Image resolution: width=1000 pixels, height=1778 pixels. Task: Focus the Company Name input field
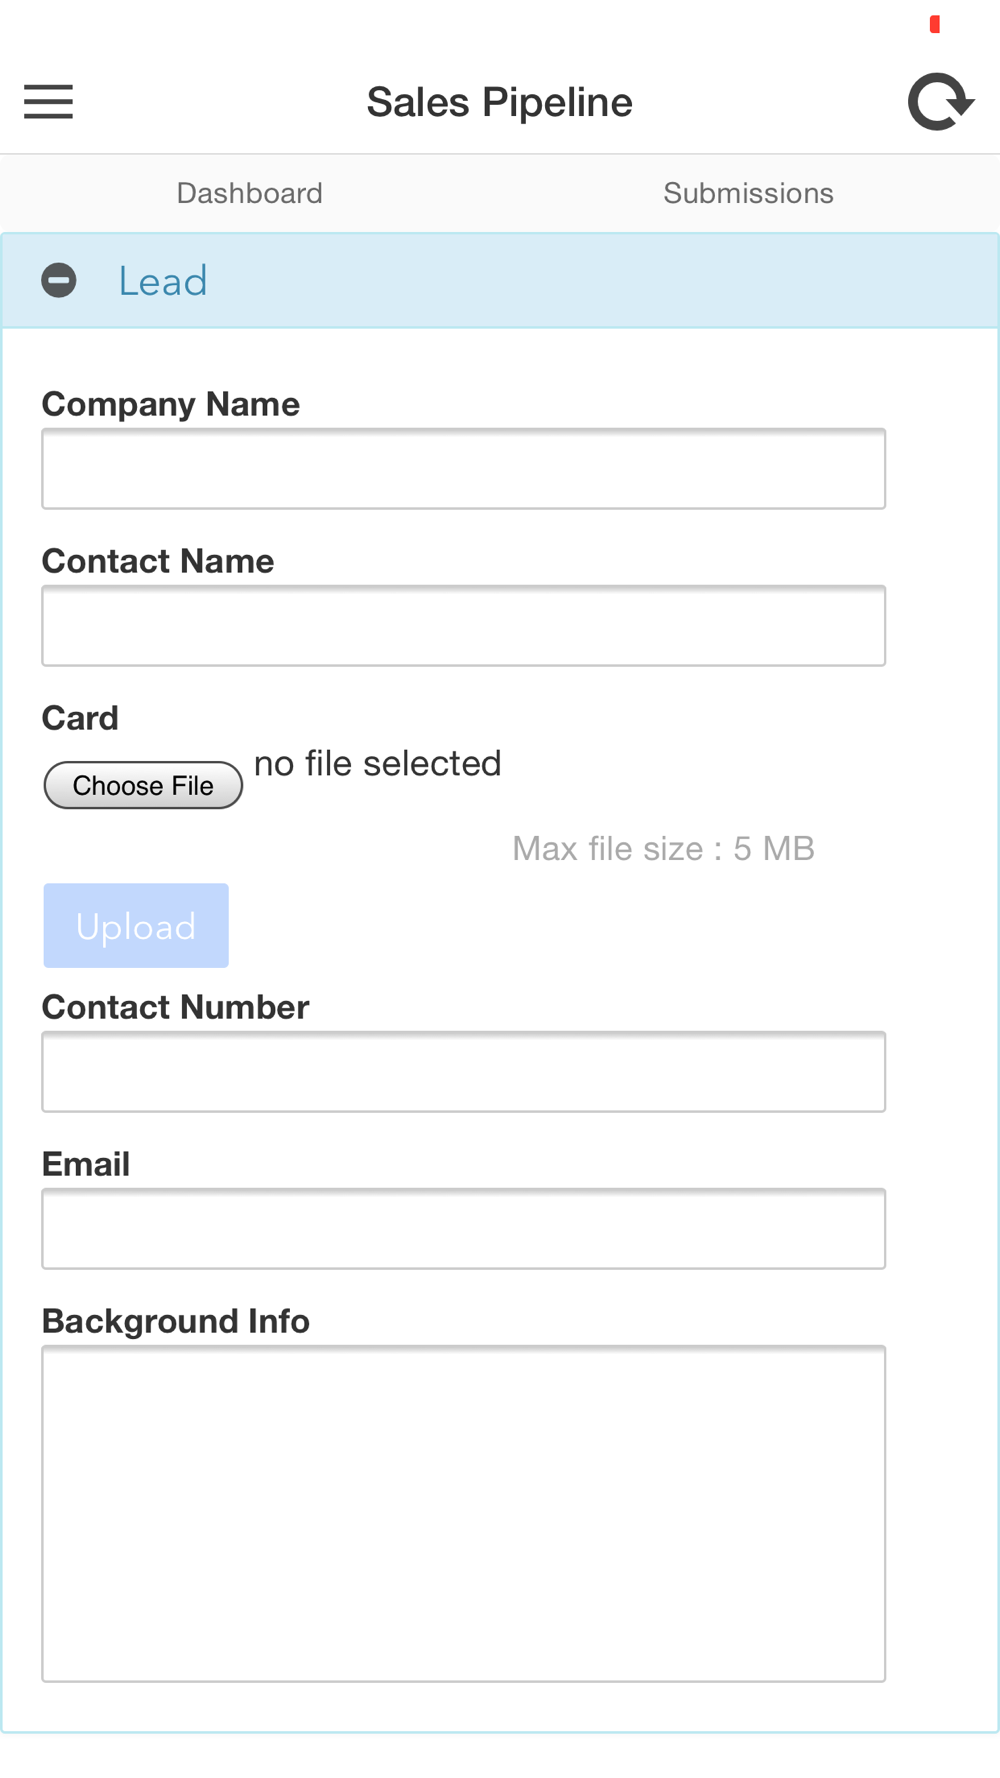(464, 469)
